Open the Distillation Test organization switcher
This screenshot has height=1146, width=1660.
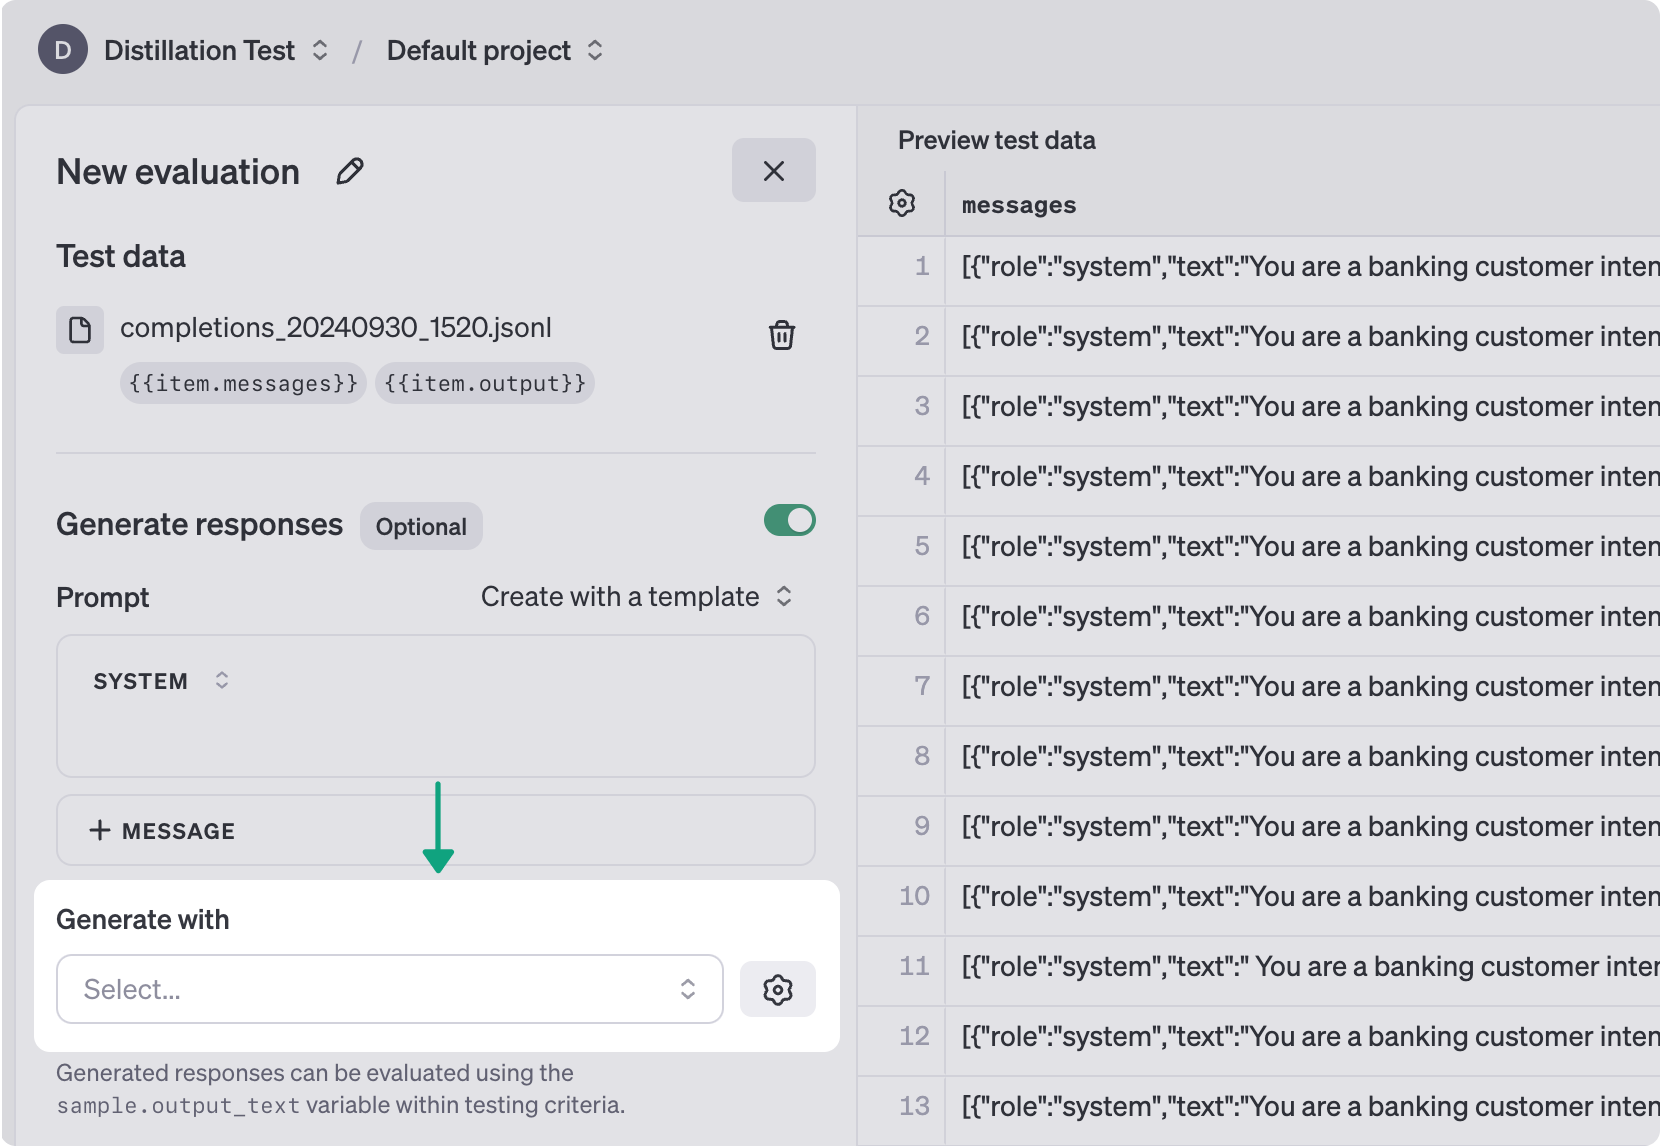216,50
